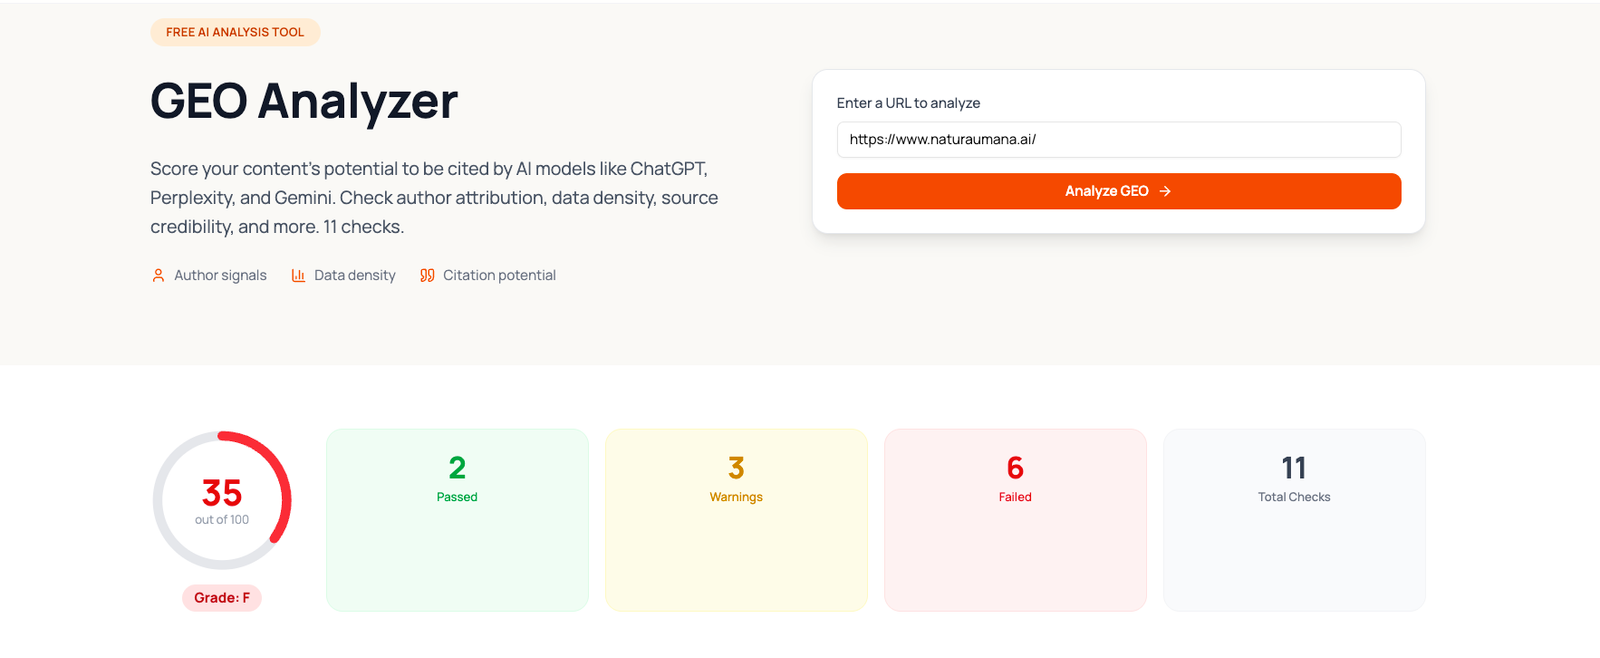1600x658 pixels.
Task: Click the Data density bar chart icon
Action: 298,275
